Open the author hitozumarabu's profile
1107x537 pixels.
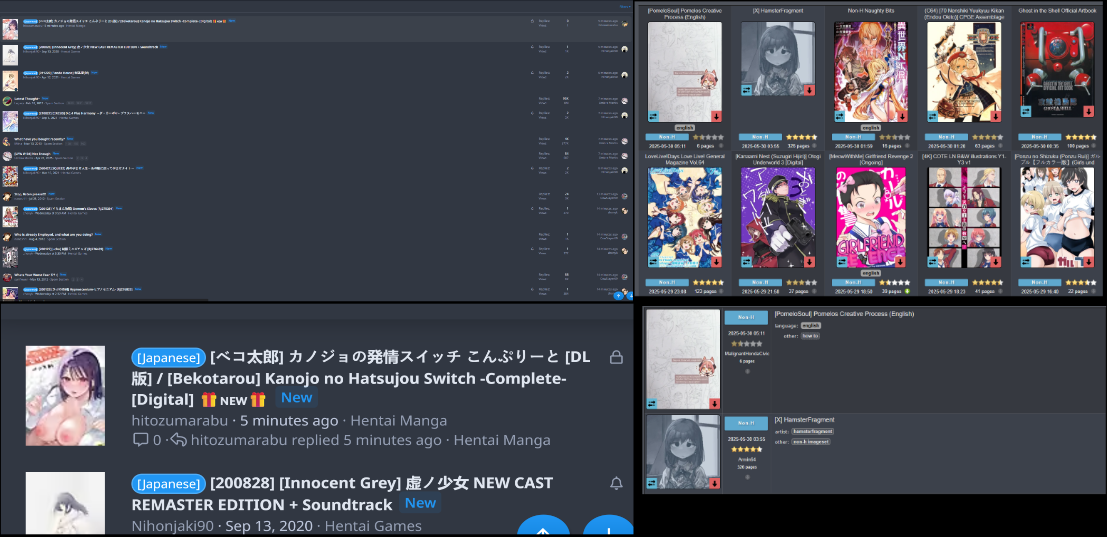[x=180, y=421]
